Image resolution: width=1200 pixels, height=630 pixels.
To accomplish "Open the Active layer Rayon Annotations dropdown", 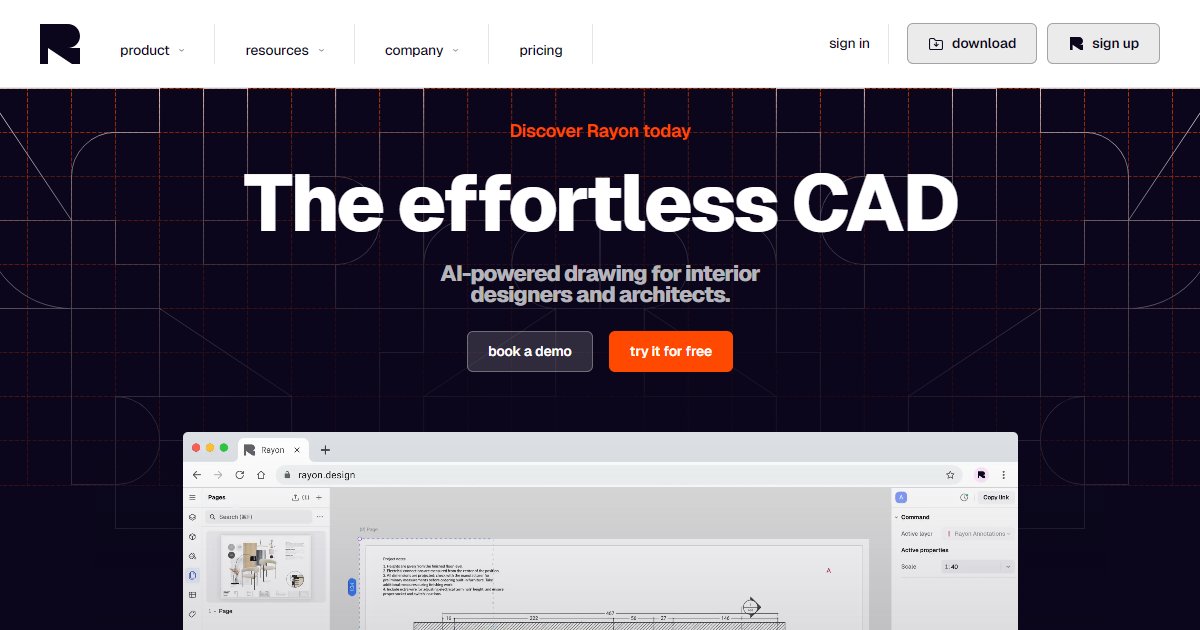I will pos(977,534).
